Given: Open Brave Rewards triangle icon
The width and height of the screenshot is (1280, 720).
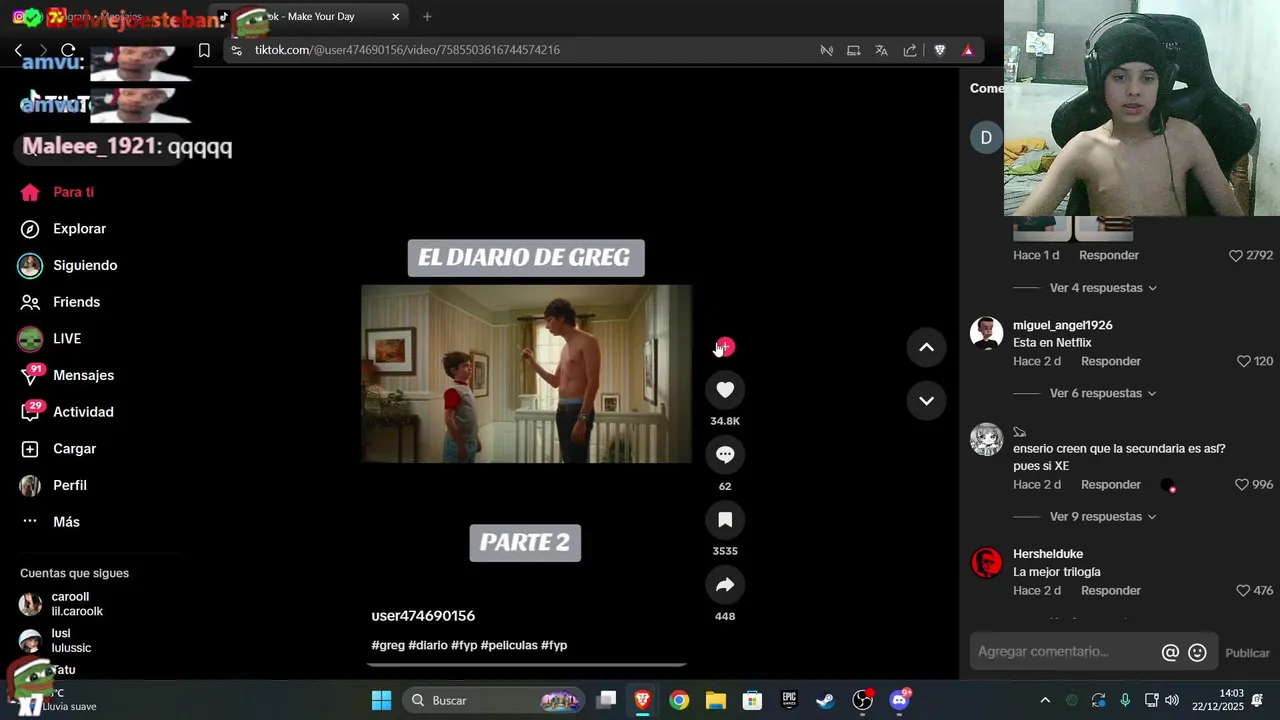Looking at the screenshot, I should [x=968, y=50].
